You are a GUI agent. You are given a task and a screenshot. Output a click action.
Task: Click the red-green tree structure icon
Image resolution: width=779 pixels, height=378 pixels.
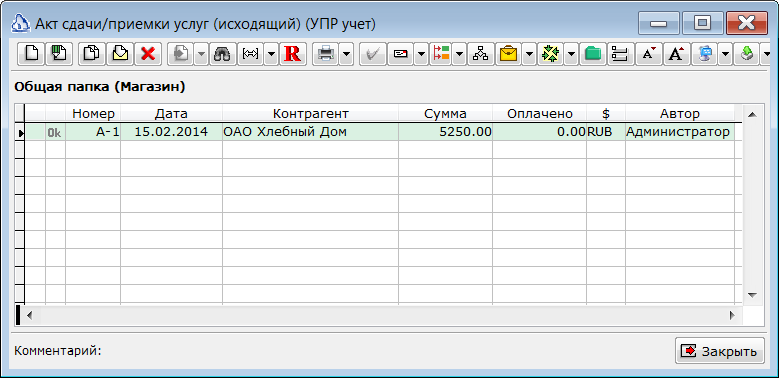point(441,53)
